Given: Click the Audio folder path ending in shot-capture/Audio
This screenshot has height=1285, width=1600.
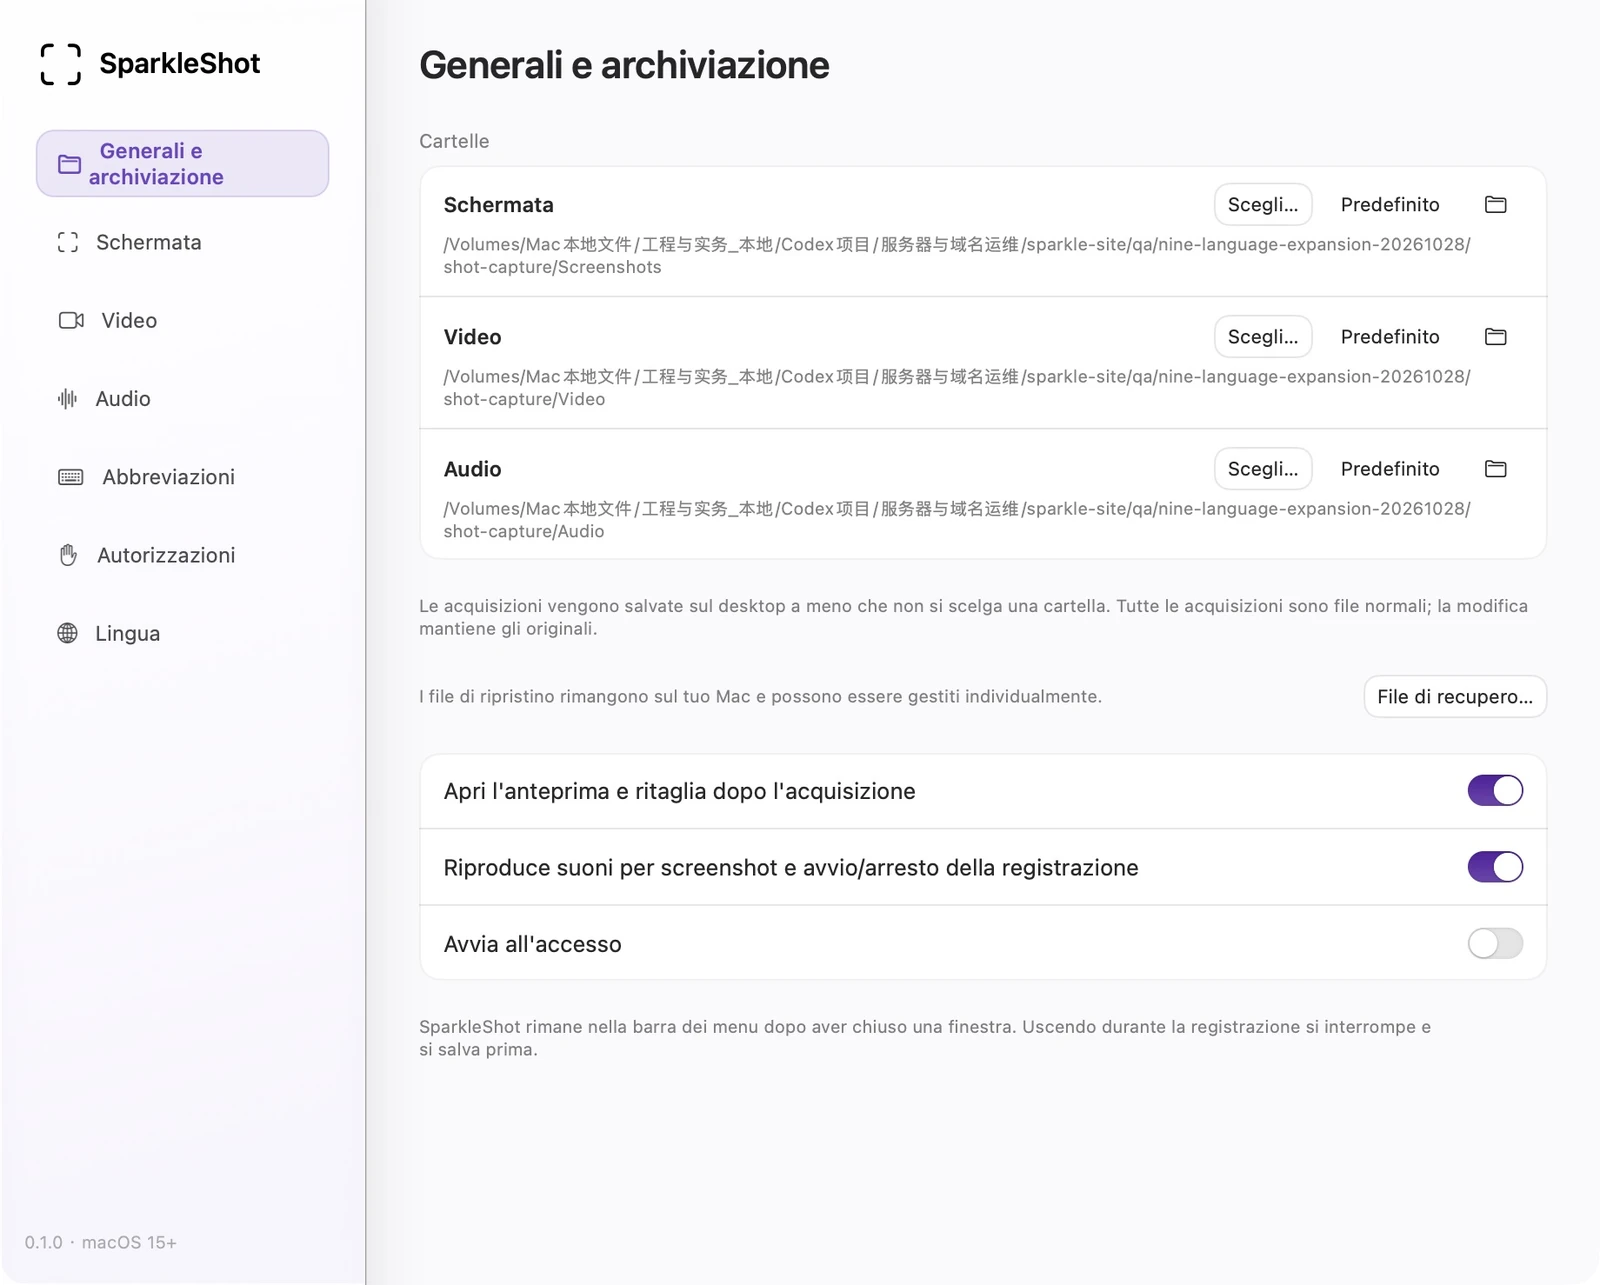Looking at the screenshot, I should [x=957, y=519].
